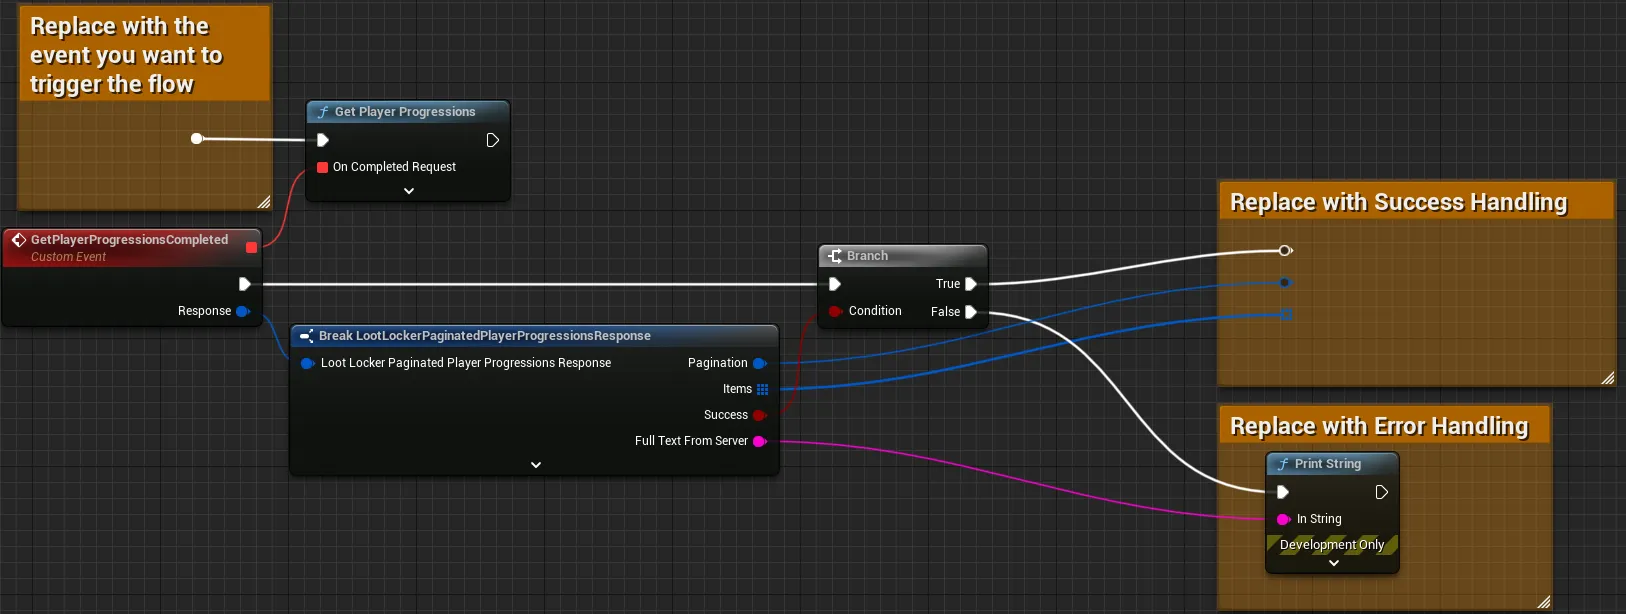Expand Get Player Progressions node options
1626x614 pixels.
pyautogui.click(x=408, y=191)
